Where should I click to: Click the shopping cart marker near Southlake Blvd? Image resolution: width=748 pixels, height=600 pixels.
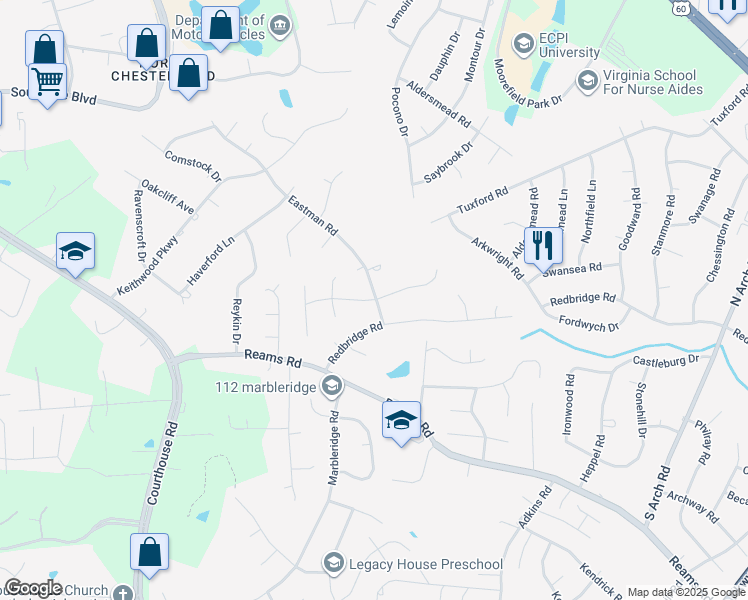[47, 82]
